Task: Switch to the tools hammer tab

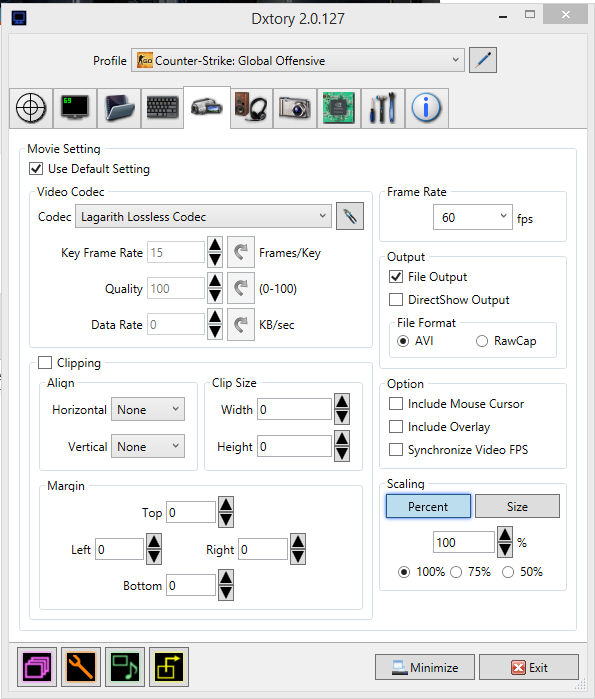Action: [383, 108]
